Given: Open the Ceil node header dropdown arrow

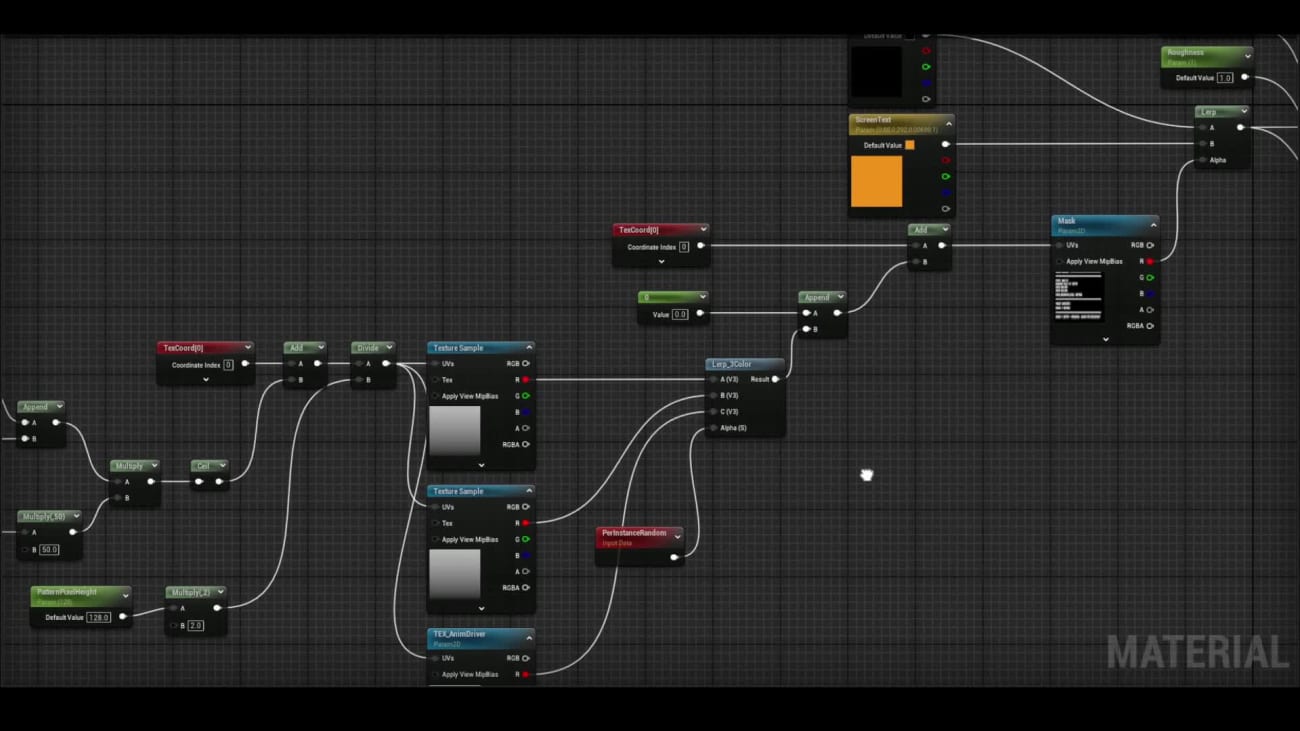Looking at the screenshot, I should 222,466.
